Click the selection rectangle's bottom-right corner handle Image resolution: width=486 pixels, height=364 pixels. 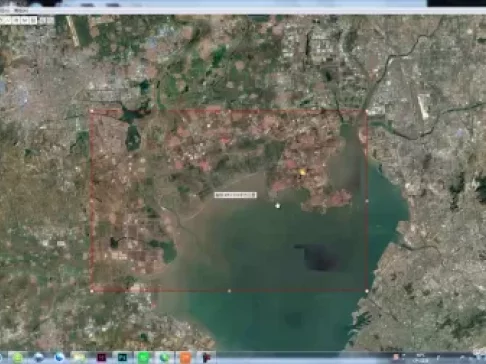pyautogui.click(x=367, y=291)
